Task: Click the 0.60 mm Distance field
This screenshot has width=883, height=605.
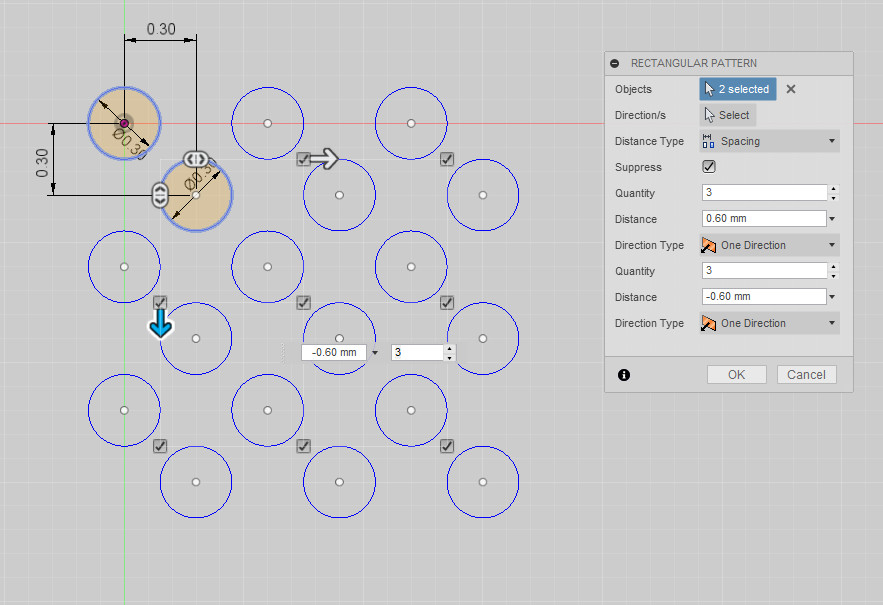Action: point(764,219)
